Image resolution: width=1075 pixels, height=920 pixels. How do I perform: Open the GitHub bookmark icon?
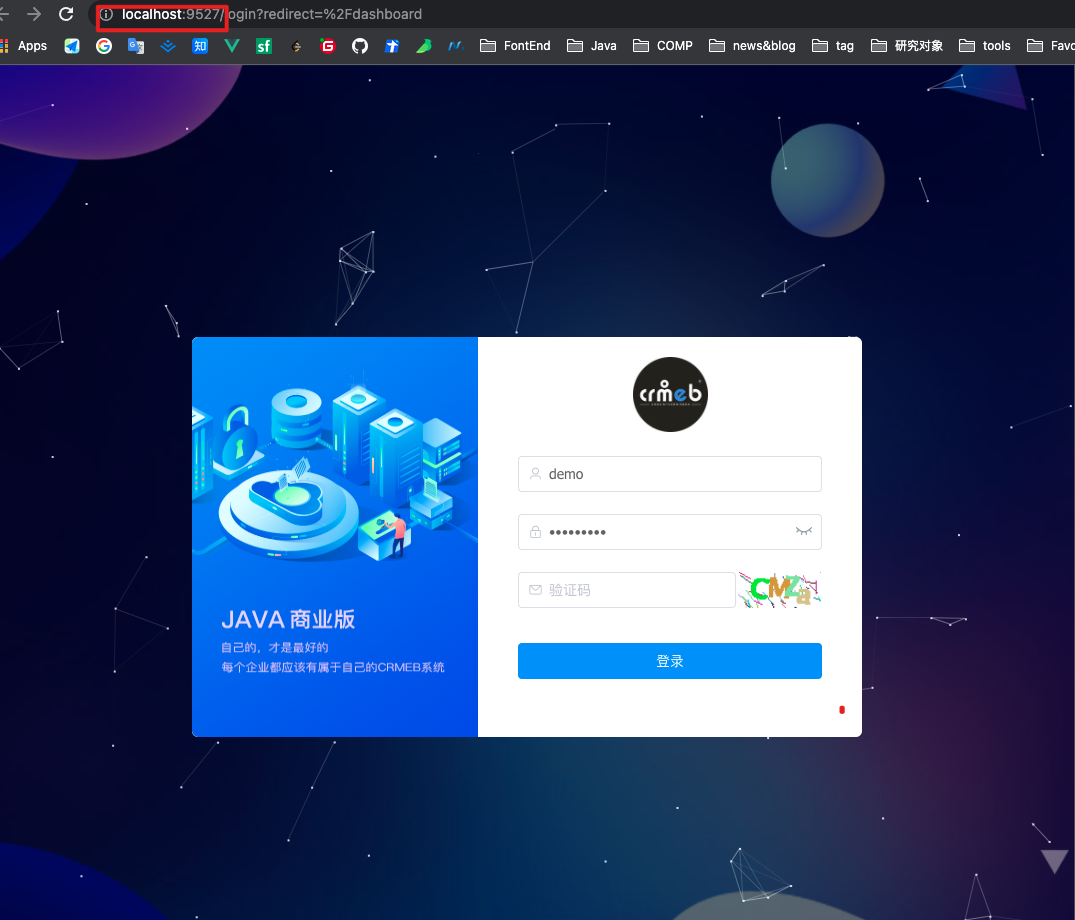pos(359,45)
